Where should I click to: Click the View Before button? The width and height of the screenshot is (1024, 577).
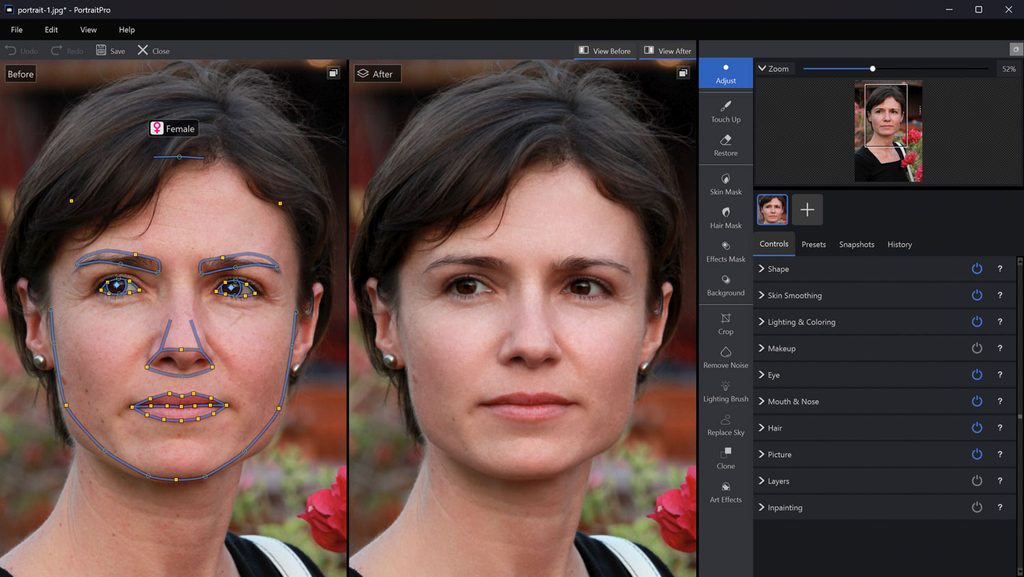[x=605, y=50]
